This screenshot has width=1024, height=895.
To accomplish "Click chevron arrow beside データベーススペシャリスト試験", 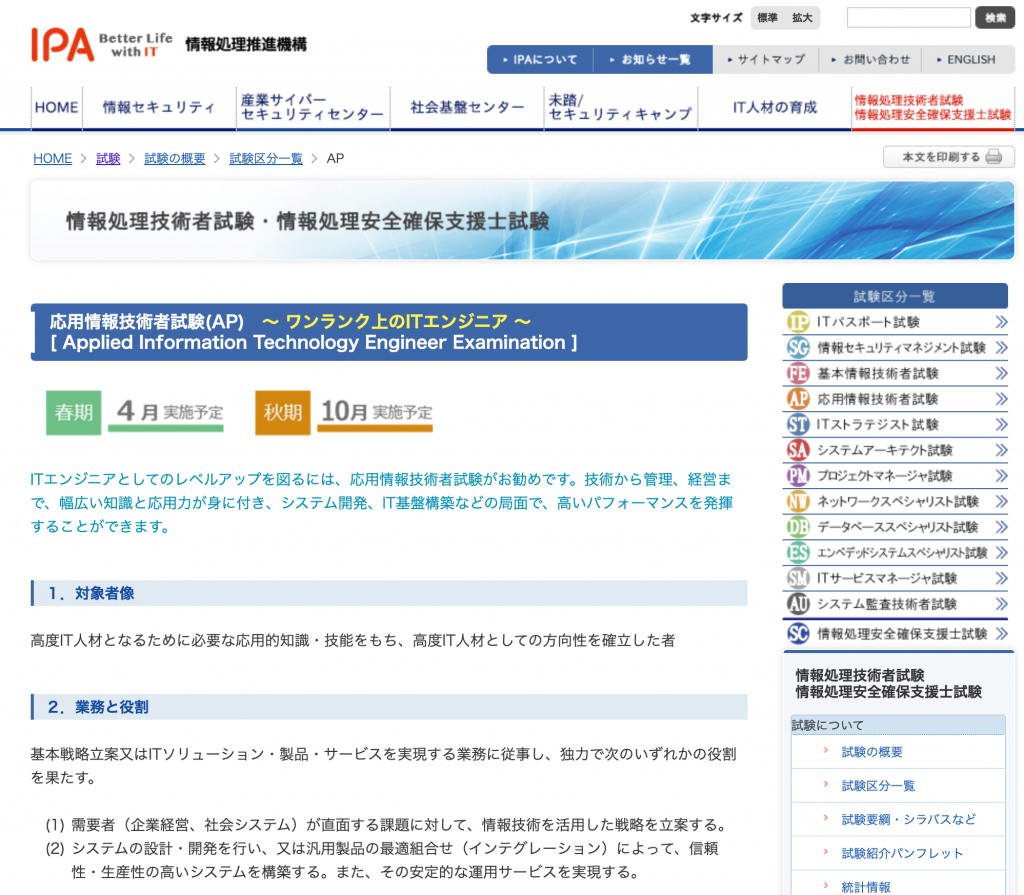I will pyautogui.click(x=1001, y=527).
